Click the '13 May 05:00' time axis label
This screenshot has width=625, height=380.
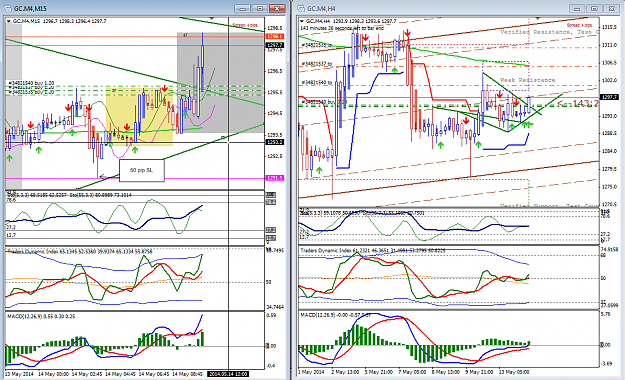coord(514,372)
